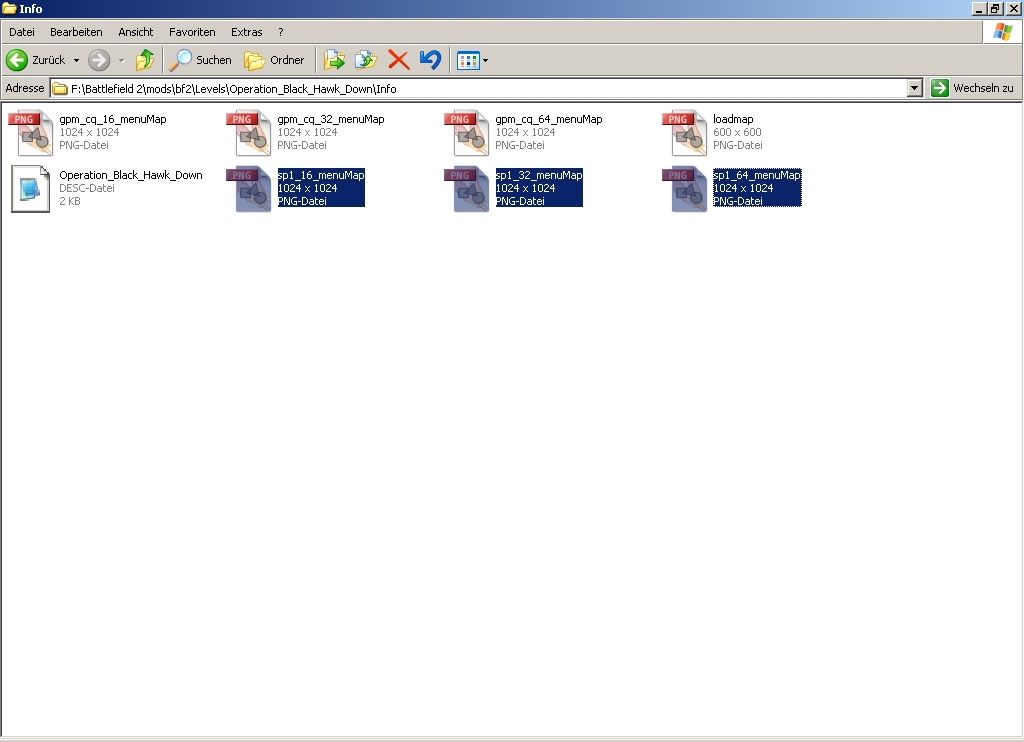1024x742 pixels.
Task: Select the gpm_cq_32_menuMap file
Action: [x=330, y=119]
